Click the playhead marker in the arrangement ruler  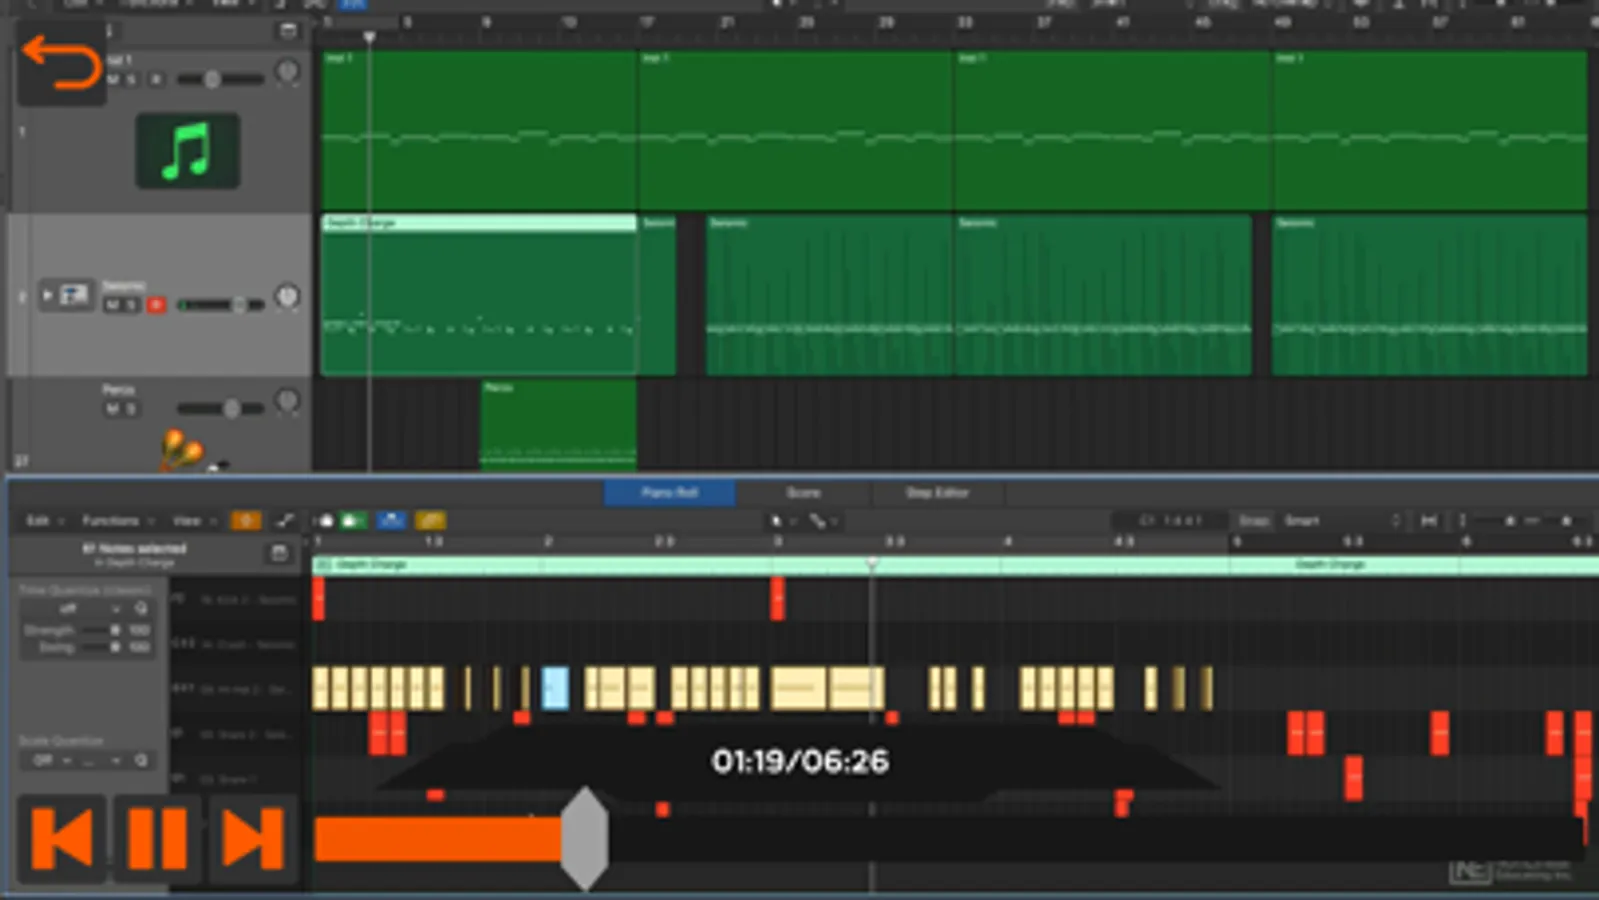(x=369, y=37)
